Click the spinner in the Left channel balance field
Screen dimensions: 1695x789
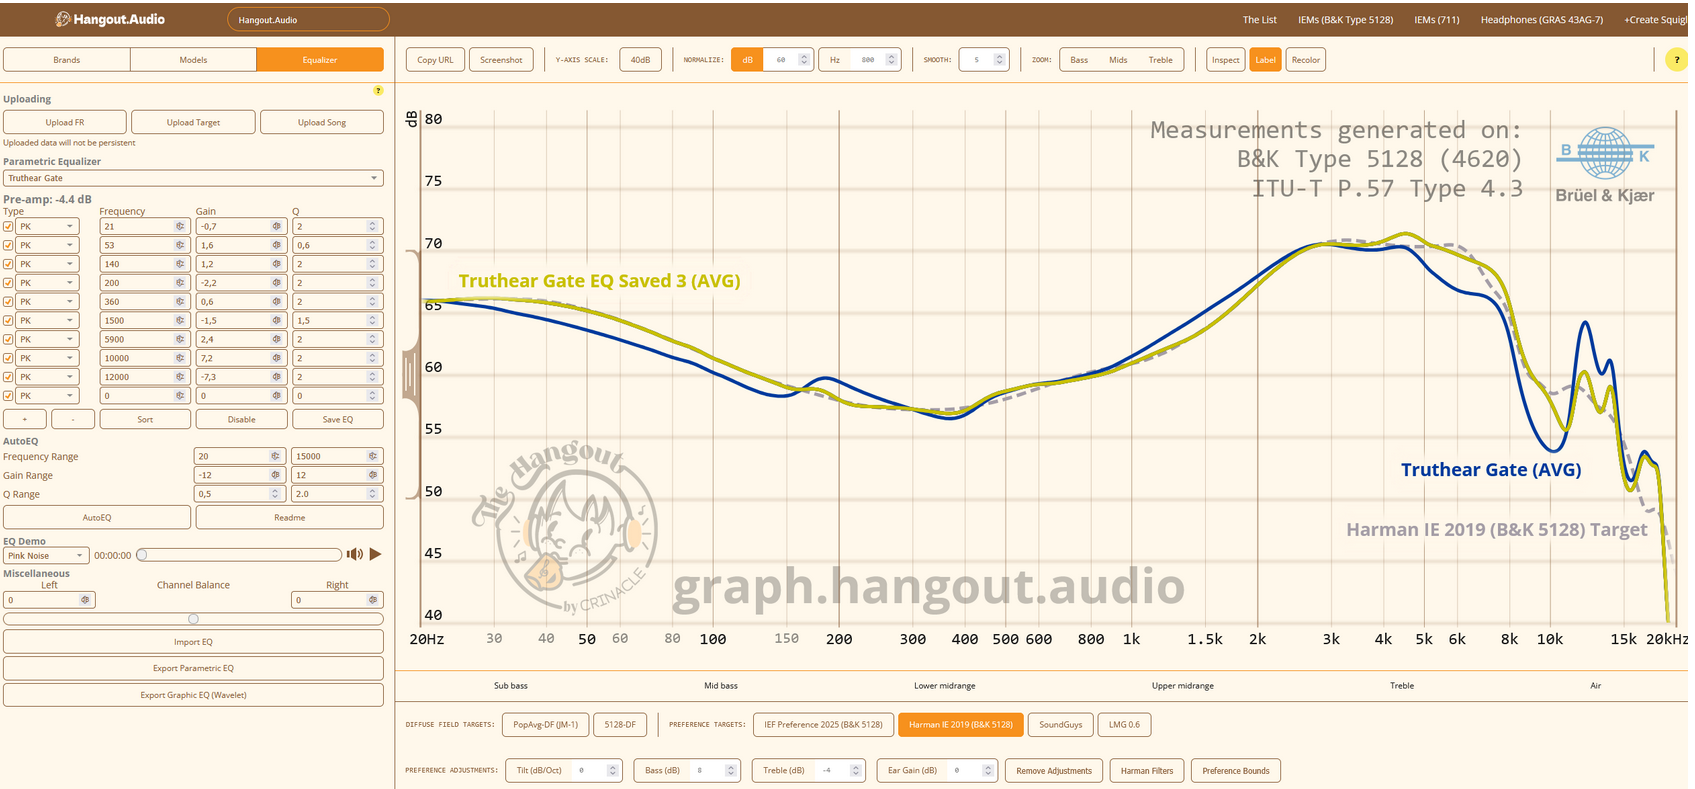coord(86,600)
